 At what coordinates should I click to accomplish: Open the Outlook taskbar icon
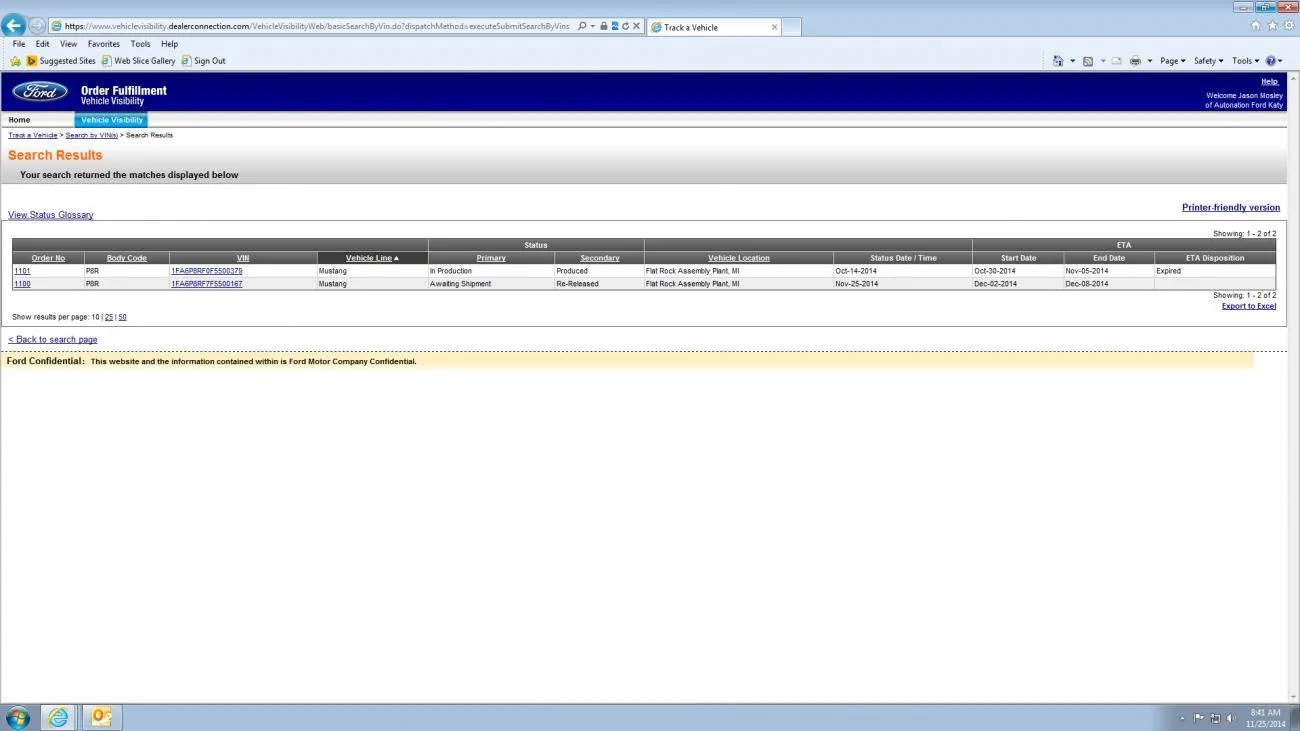click(x=101, y=717)
